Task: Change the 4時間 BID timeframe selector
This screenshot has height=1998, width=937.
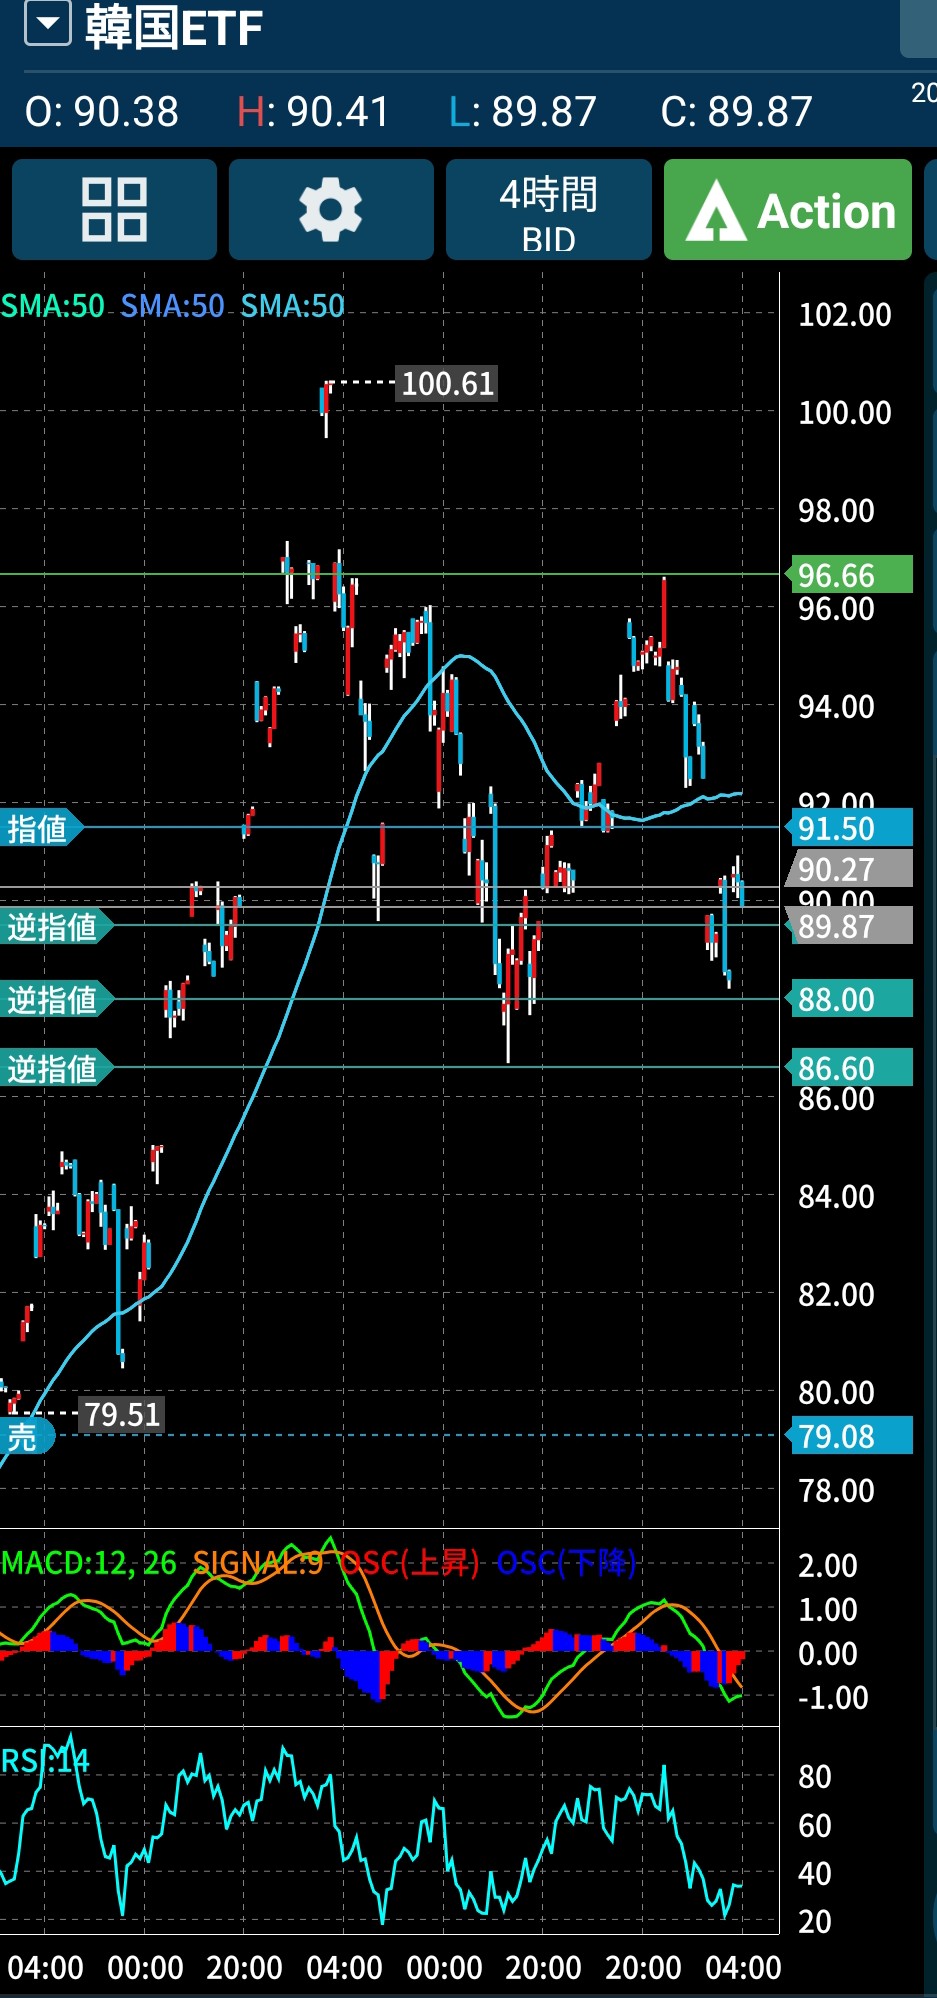Action: tap(548, 210)
